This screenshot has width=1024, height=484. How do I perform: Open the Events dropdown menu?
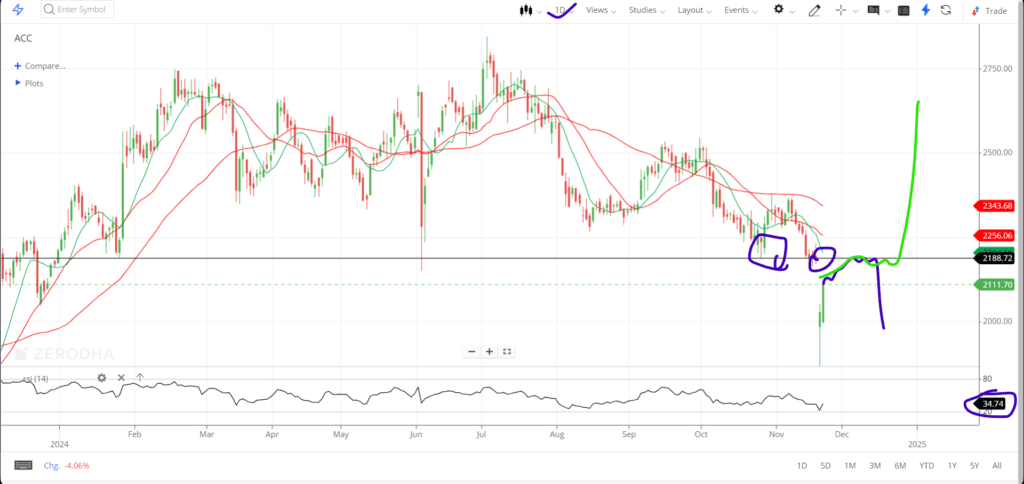(x=741, y=10)
